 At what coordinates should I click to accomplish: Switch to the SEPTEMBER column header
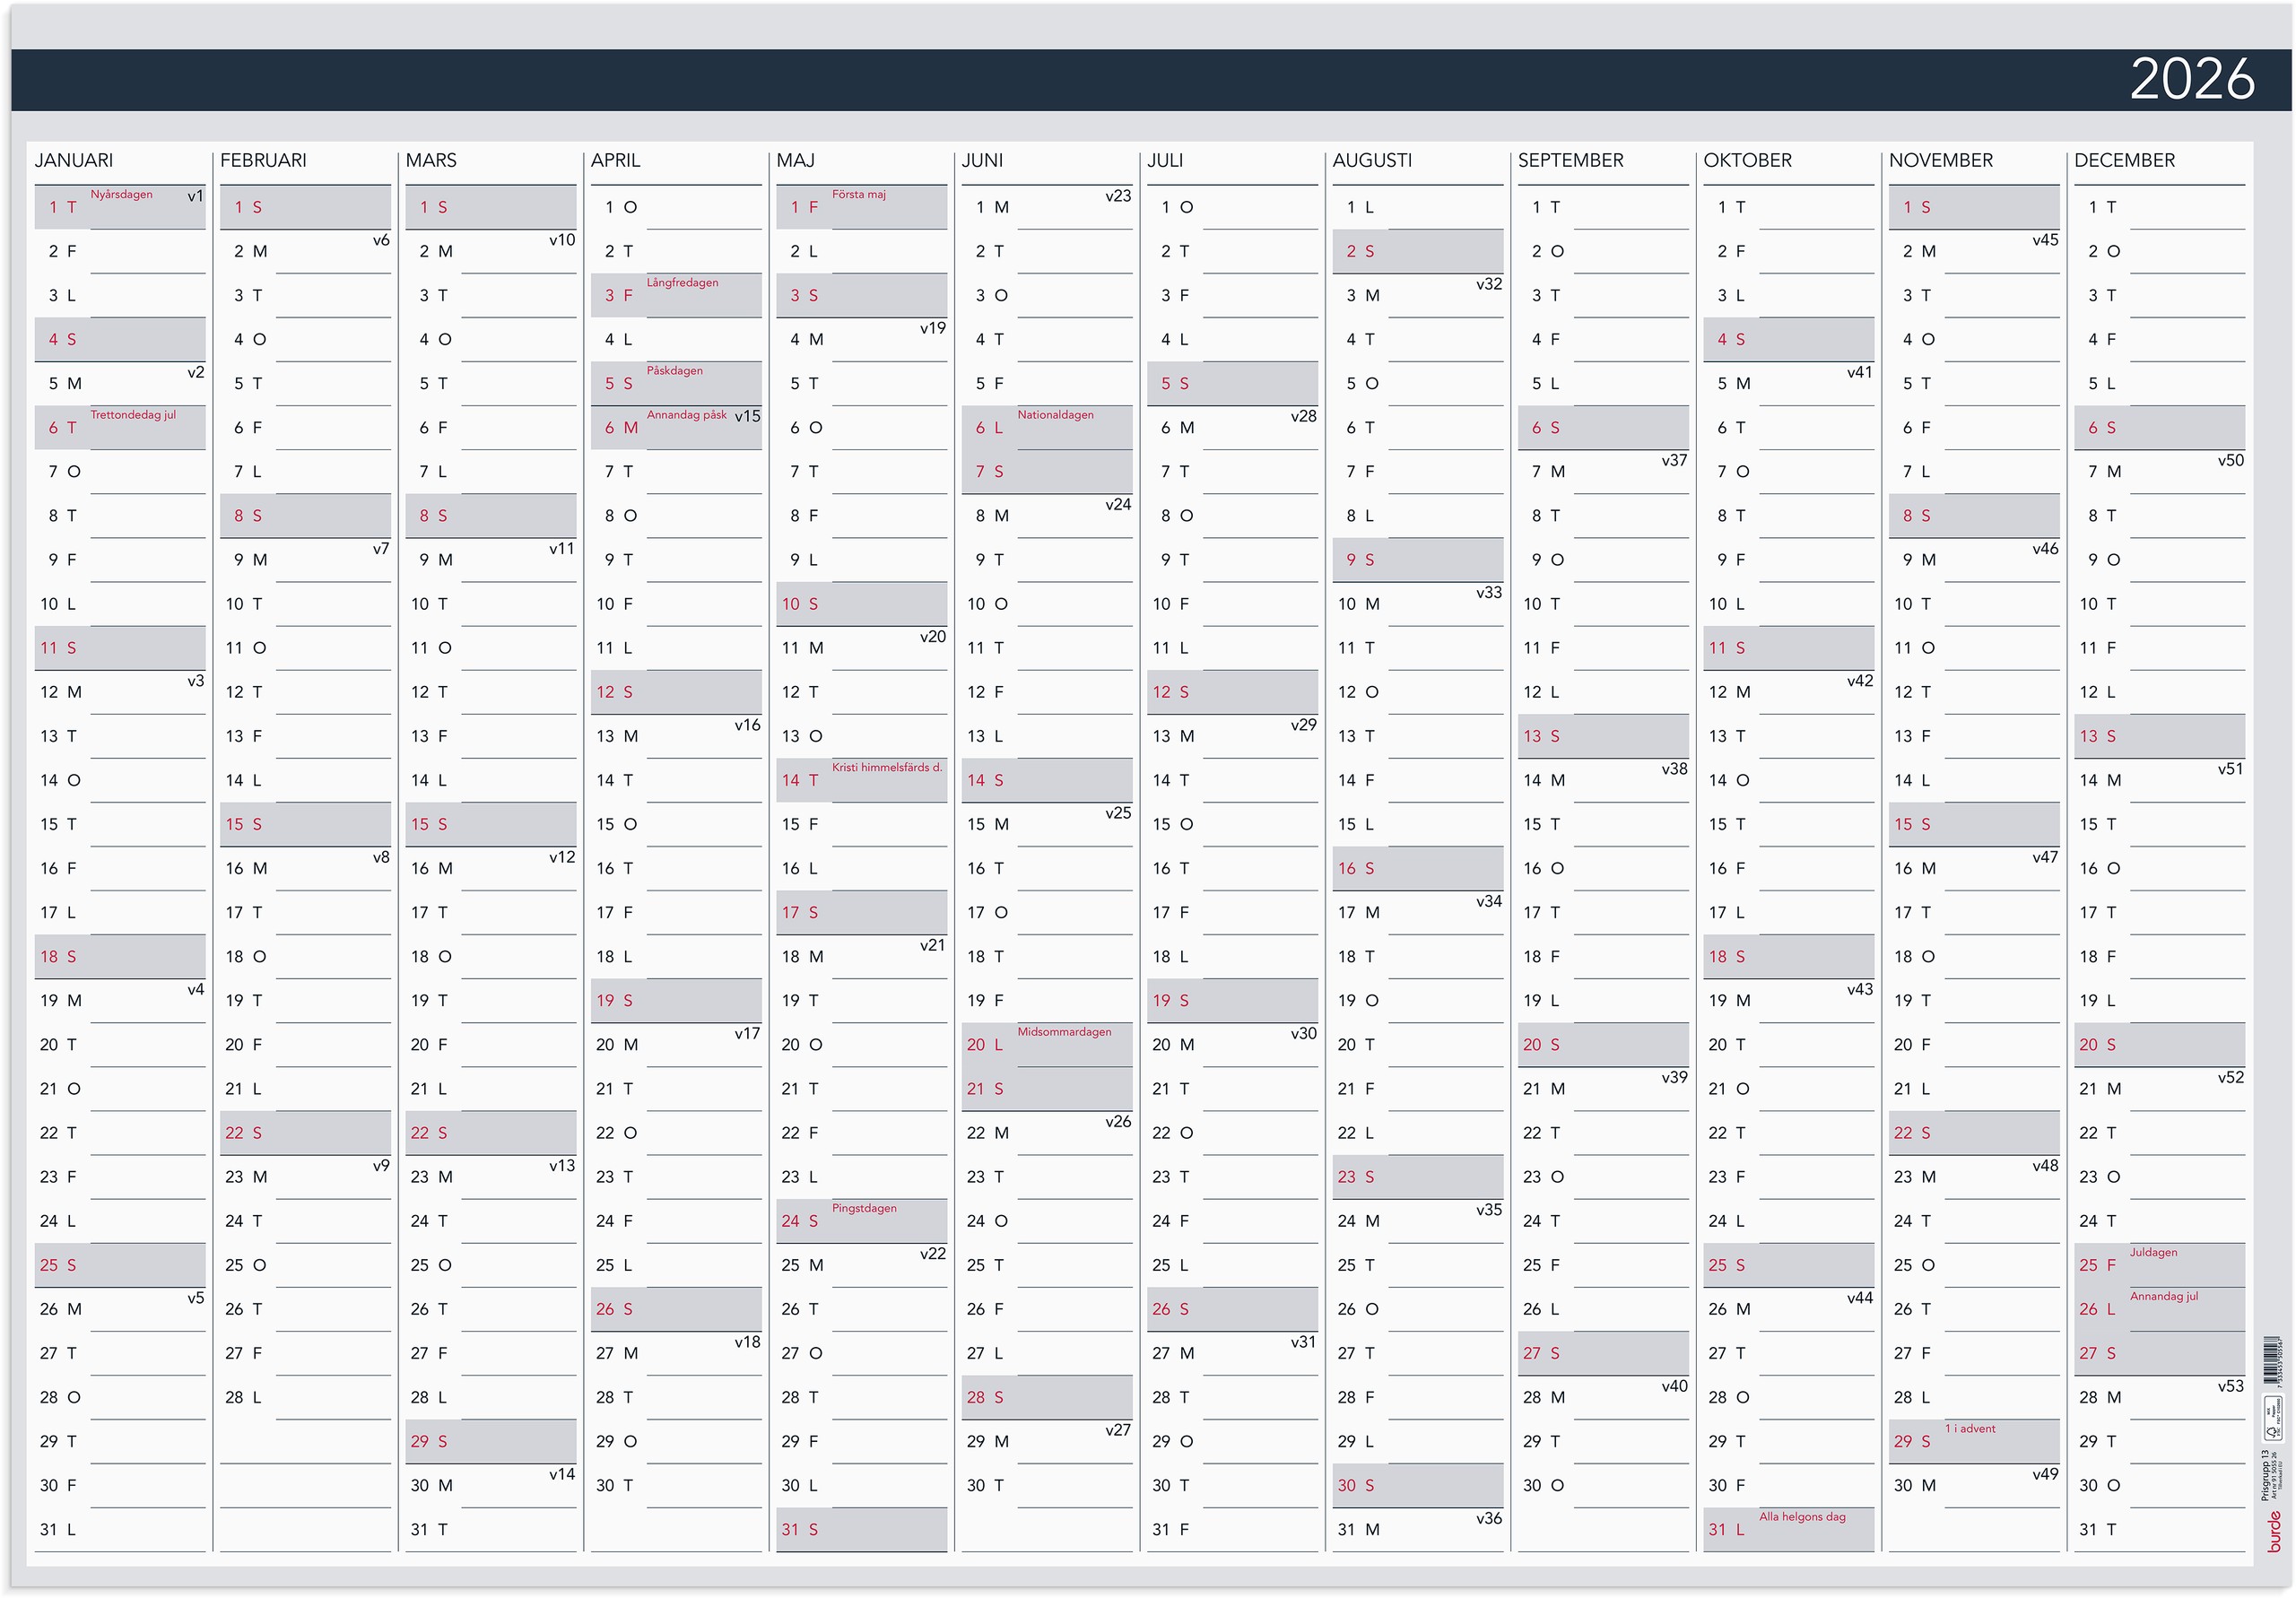point(1571,160)
